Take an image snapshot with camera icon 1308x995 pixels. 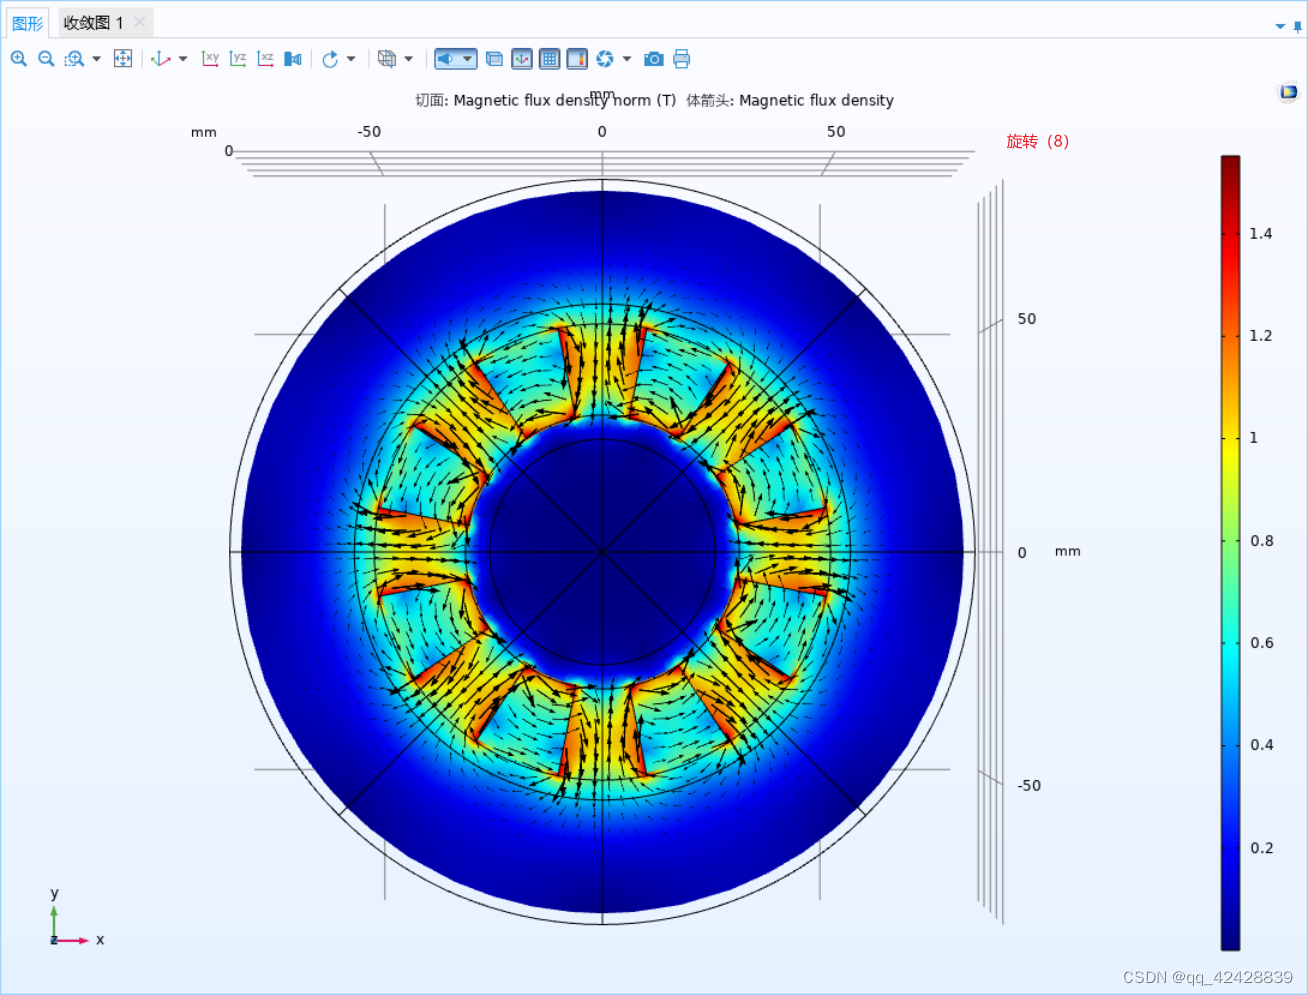(x=653, y=59)
